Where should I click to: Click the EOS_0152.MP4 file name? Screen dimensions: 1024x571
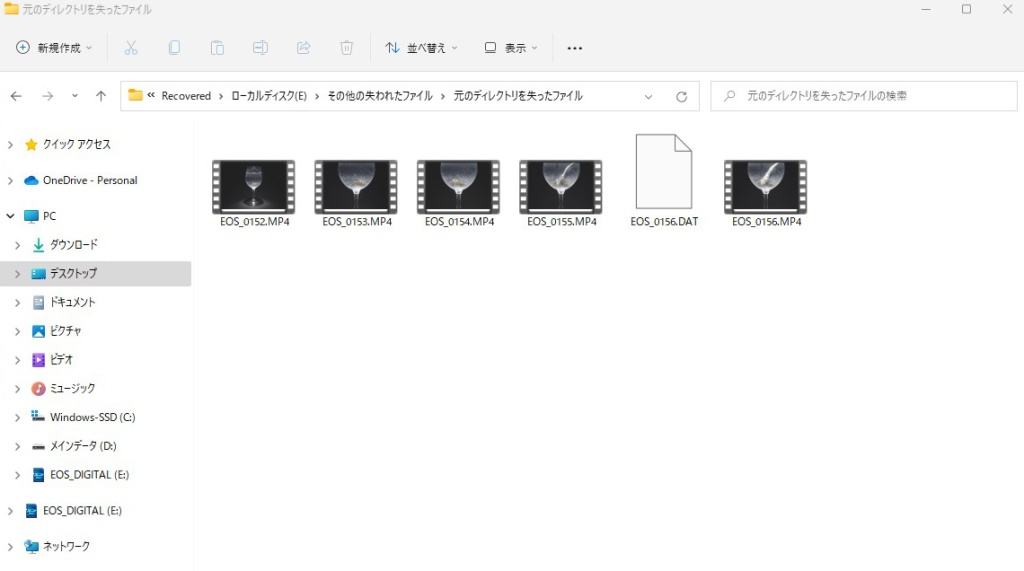coord(255,221)
